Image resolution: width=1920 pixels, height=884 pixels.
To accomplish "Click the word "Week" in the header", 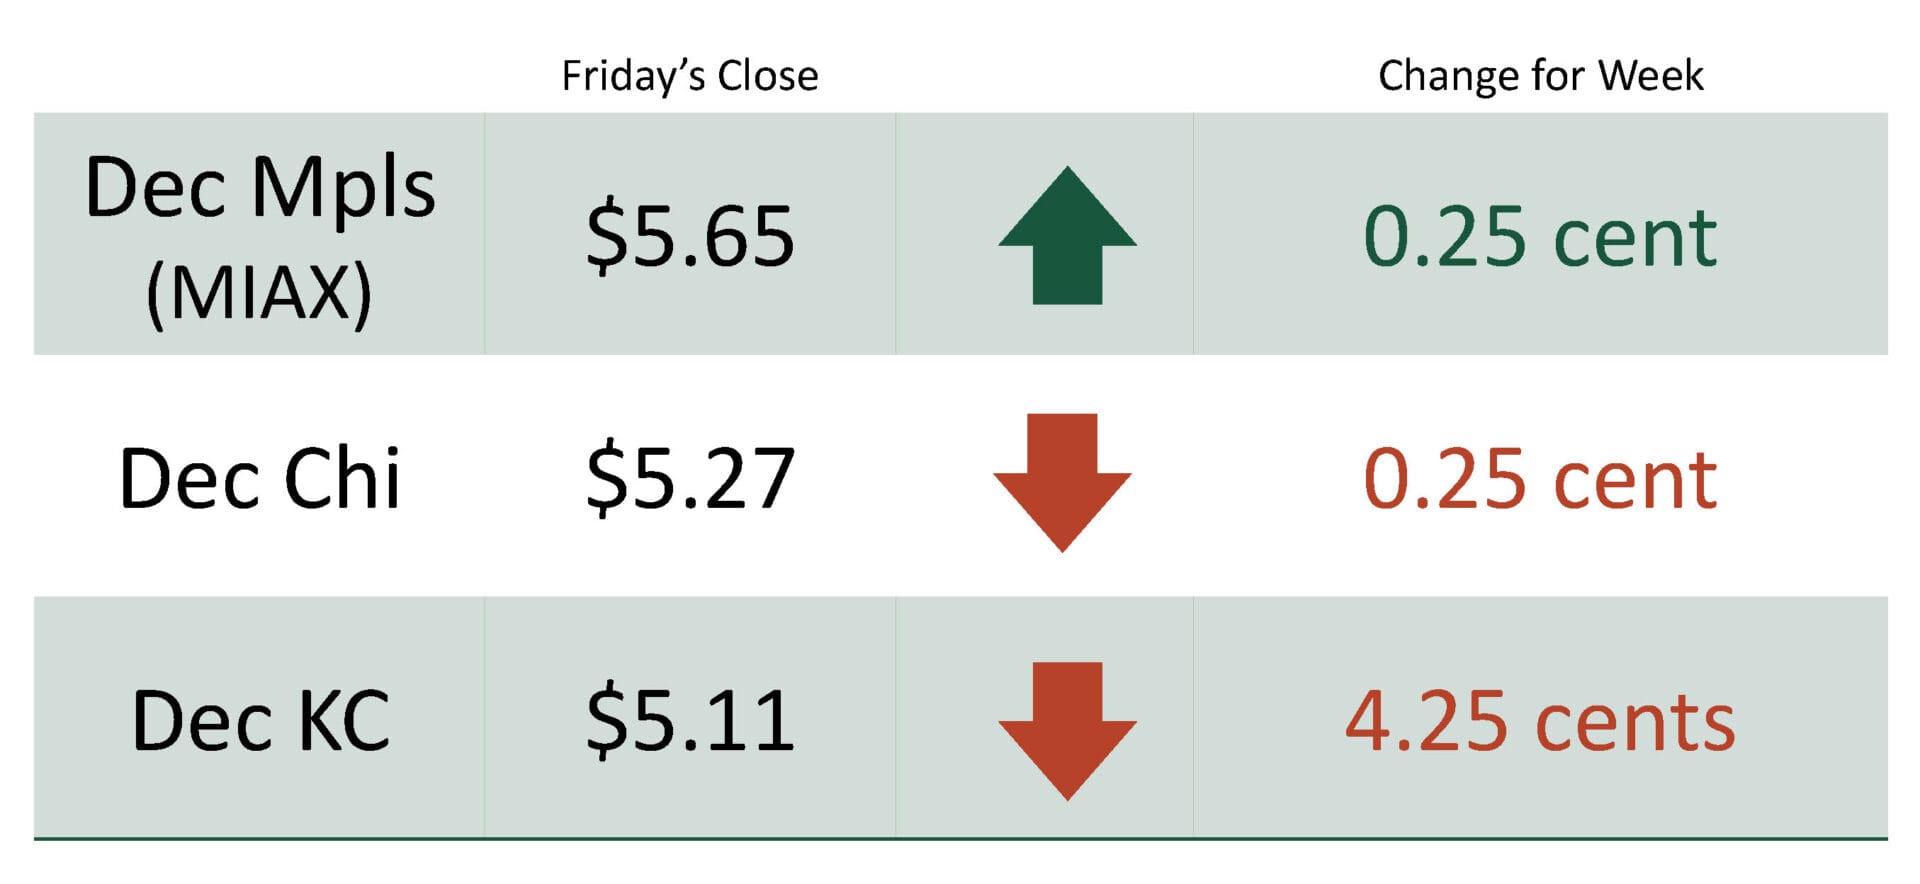I will [x=1651, y=76].
